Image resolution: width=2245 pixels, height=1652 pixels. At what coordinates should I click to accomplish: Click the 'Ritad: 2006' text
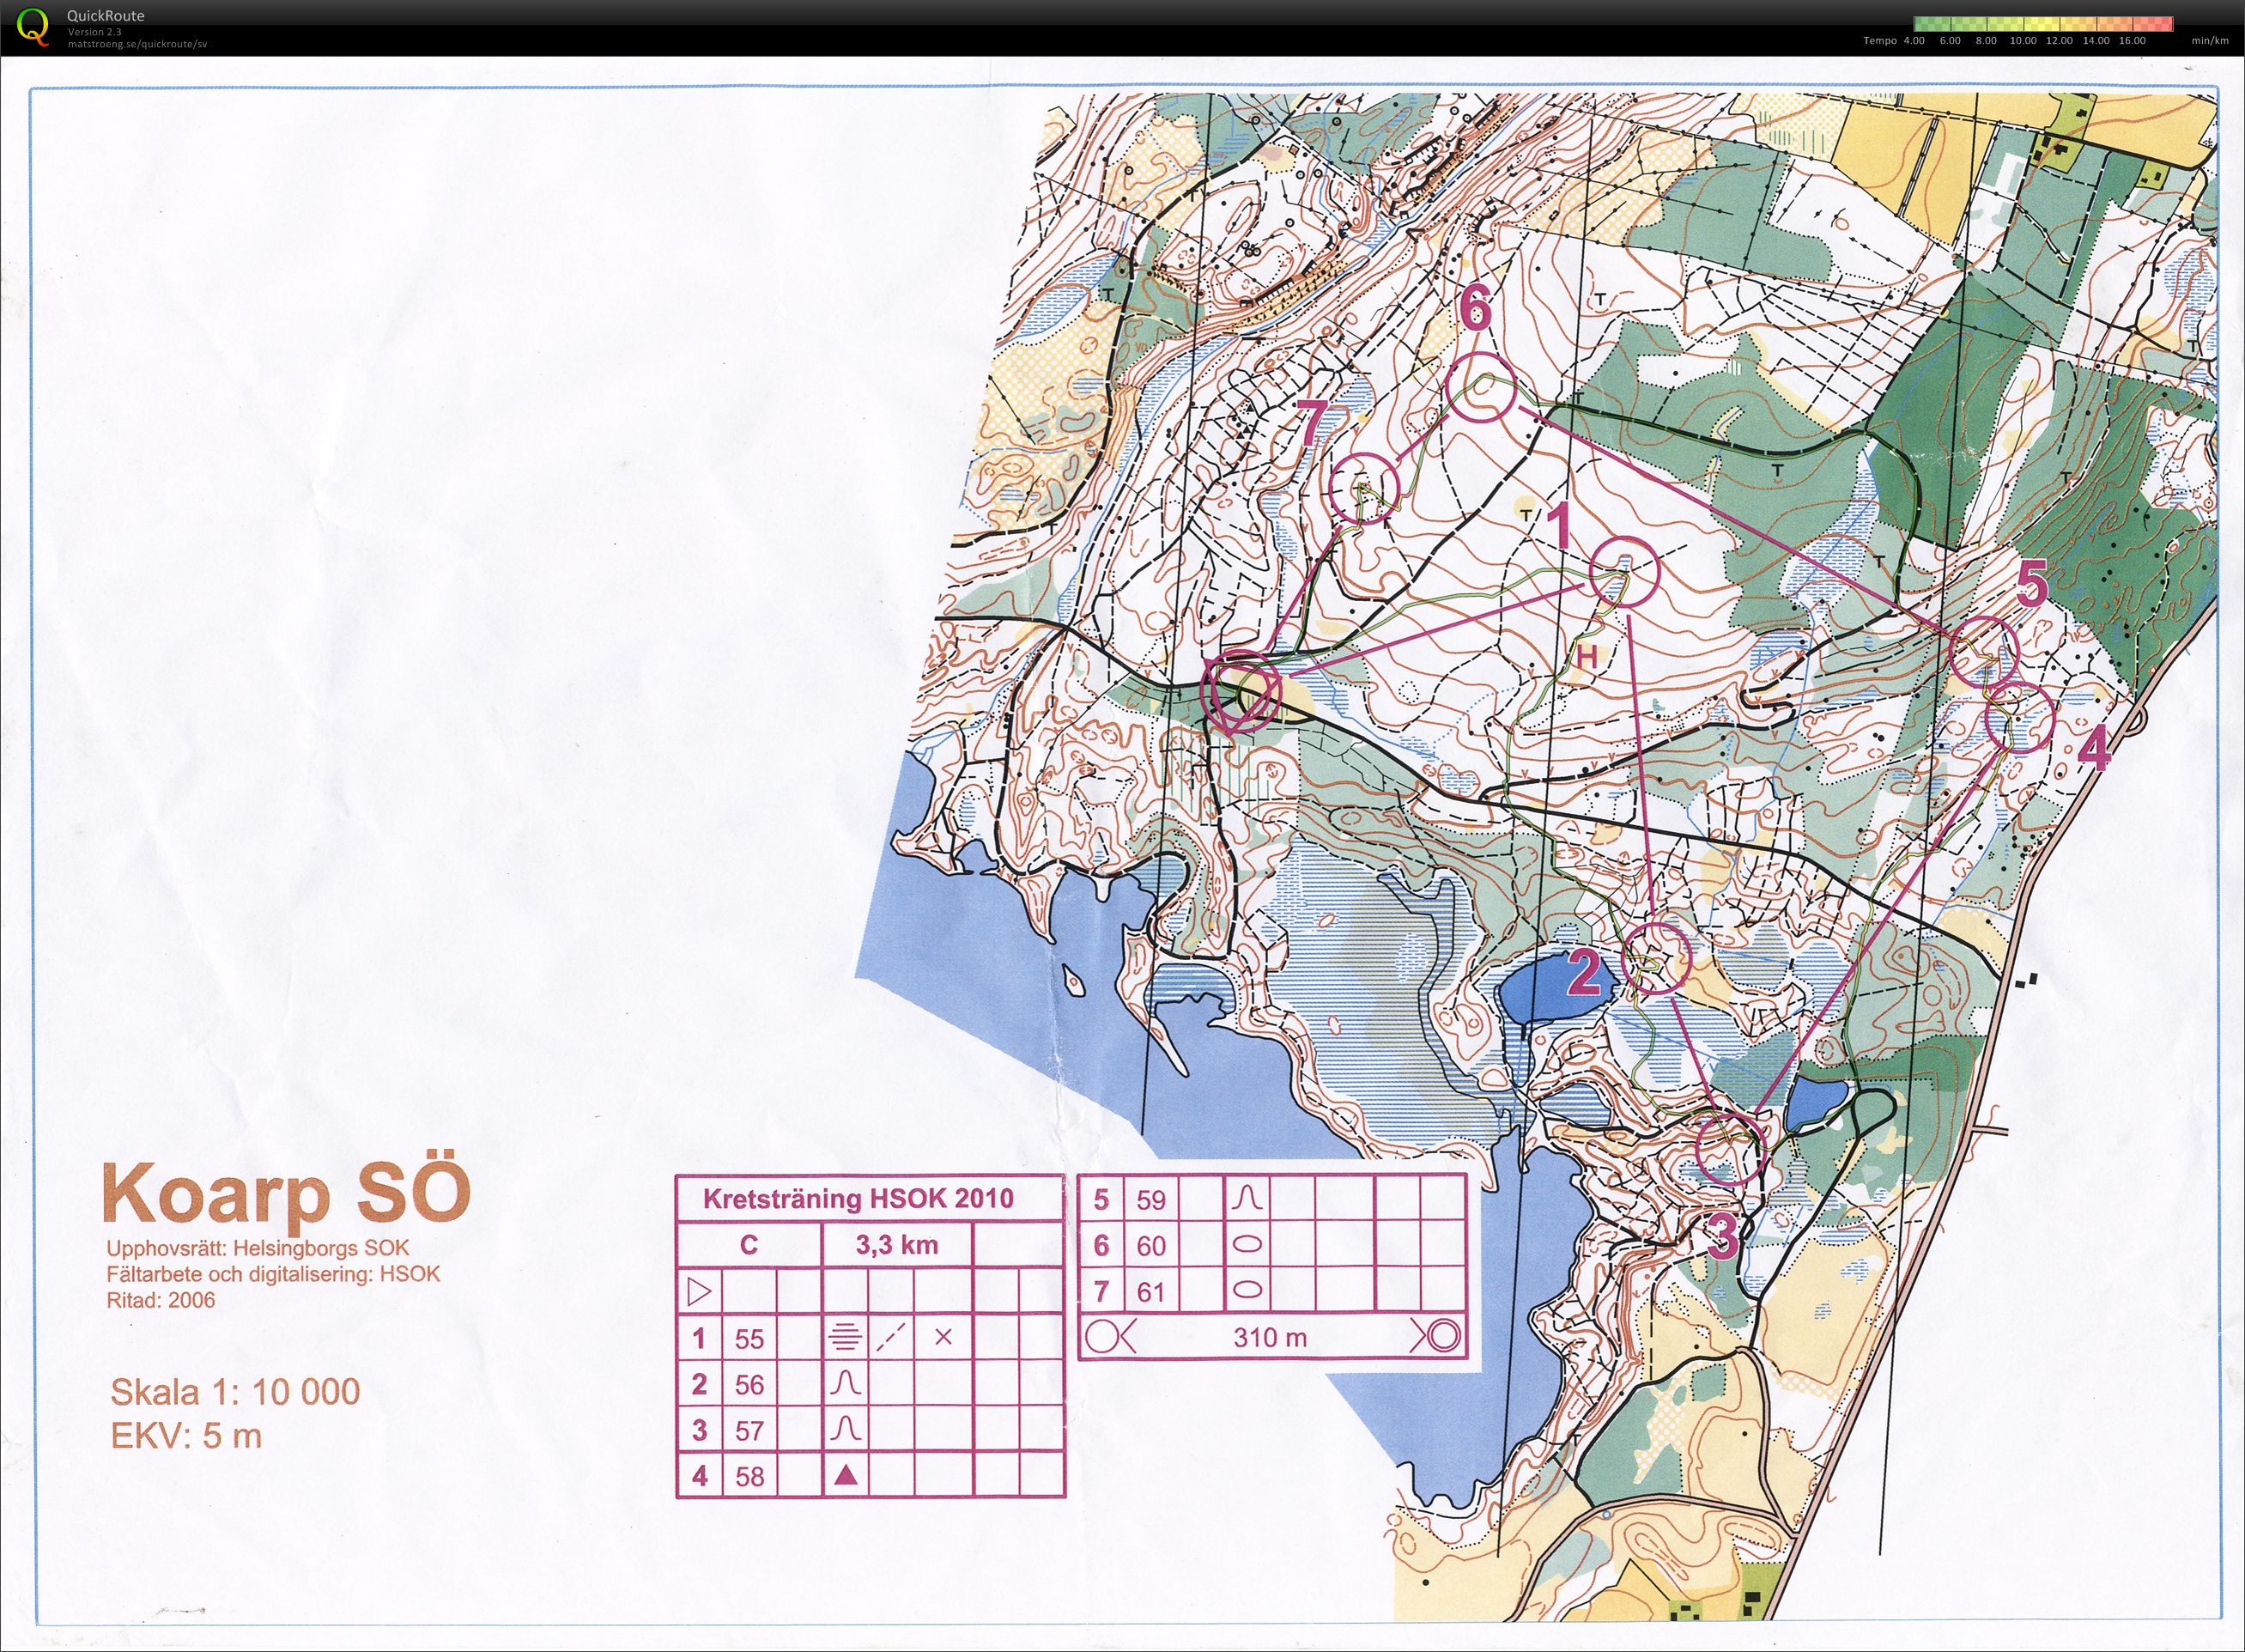tap(160, 1300)
